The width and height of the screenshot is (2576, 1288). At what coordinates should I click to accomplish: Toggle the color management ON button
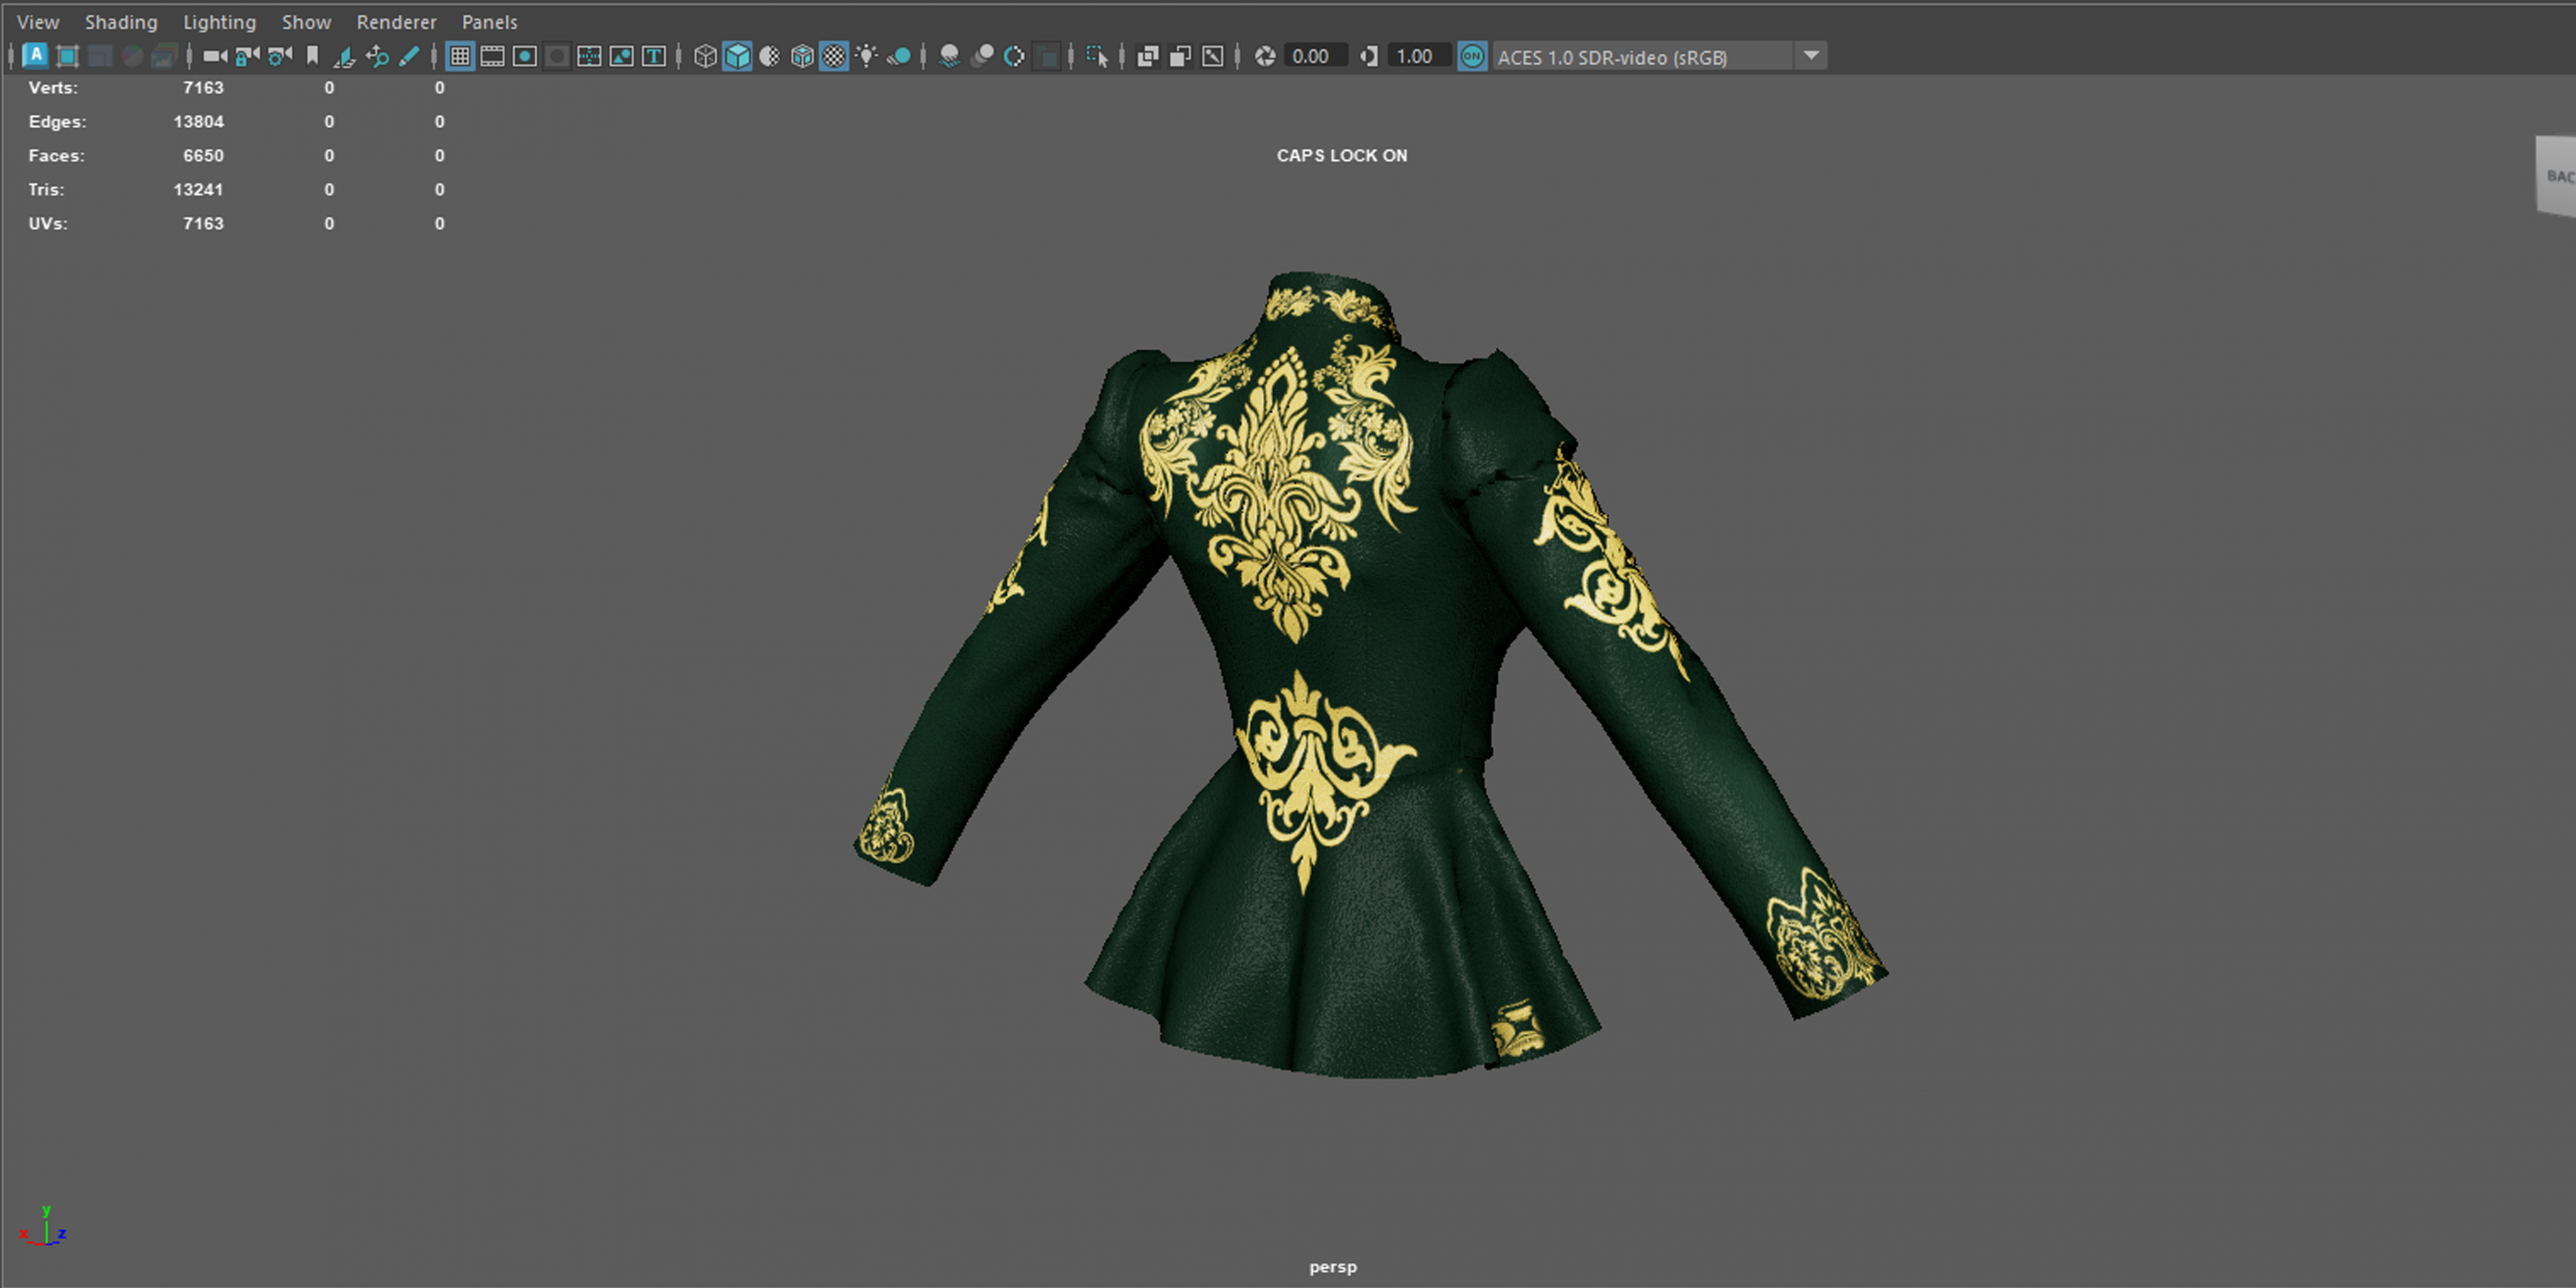1472,56
